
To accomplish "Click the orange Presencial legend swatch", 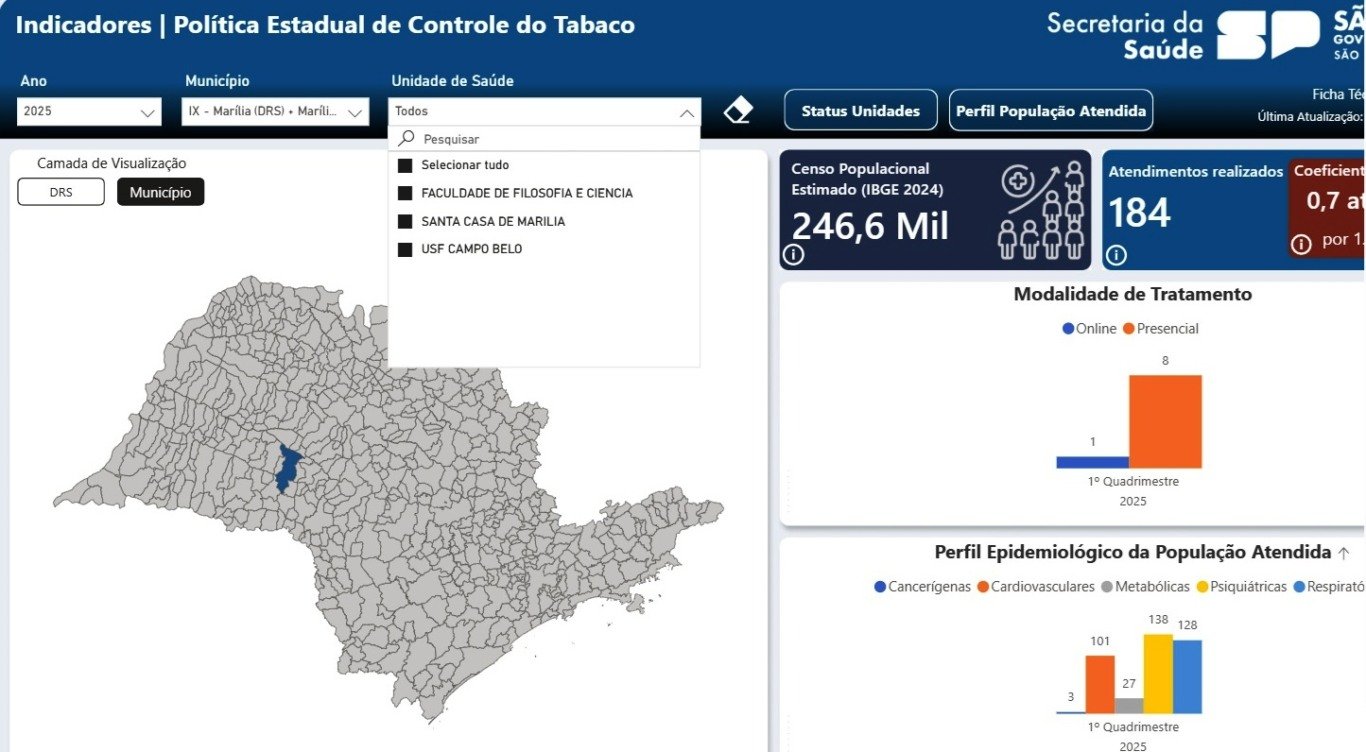I will click(1129, 329).
